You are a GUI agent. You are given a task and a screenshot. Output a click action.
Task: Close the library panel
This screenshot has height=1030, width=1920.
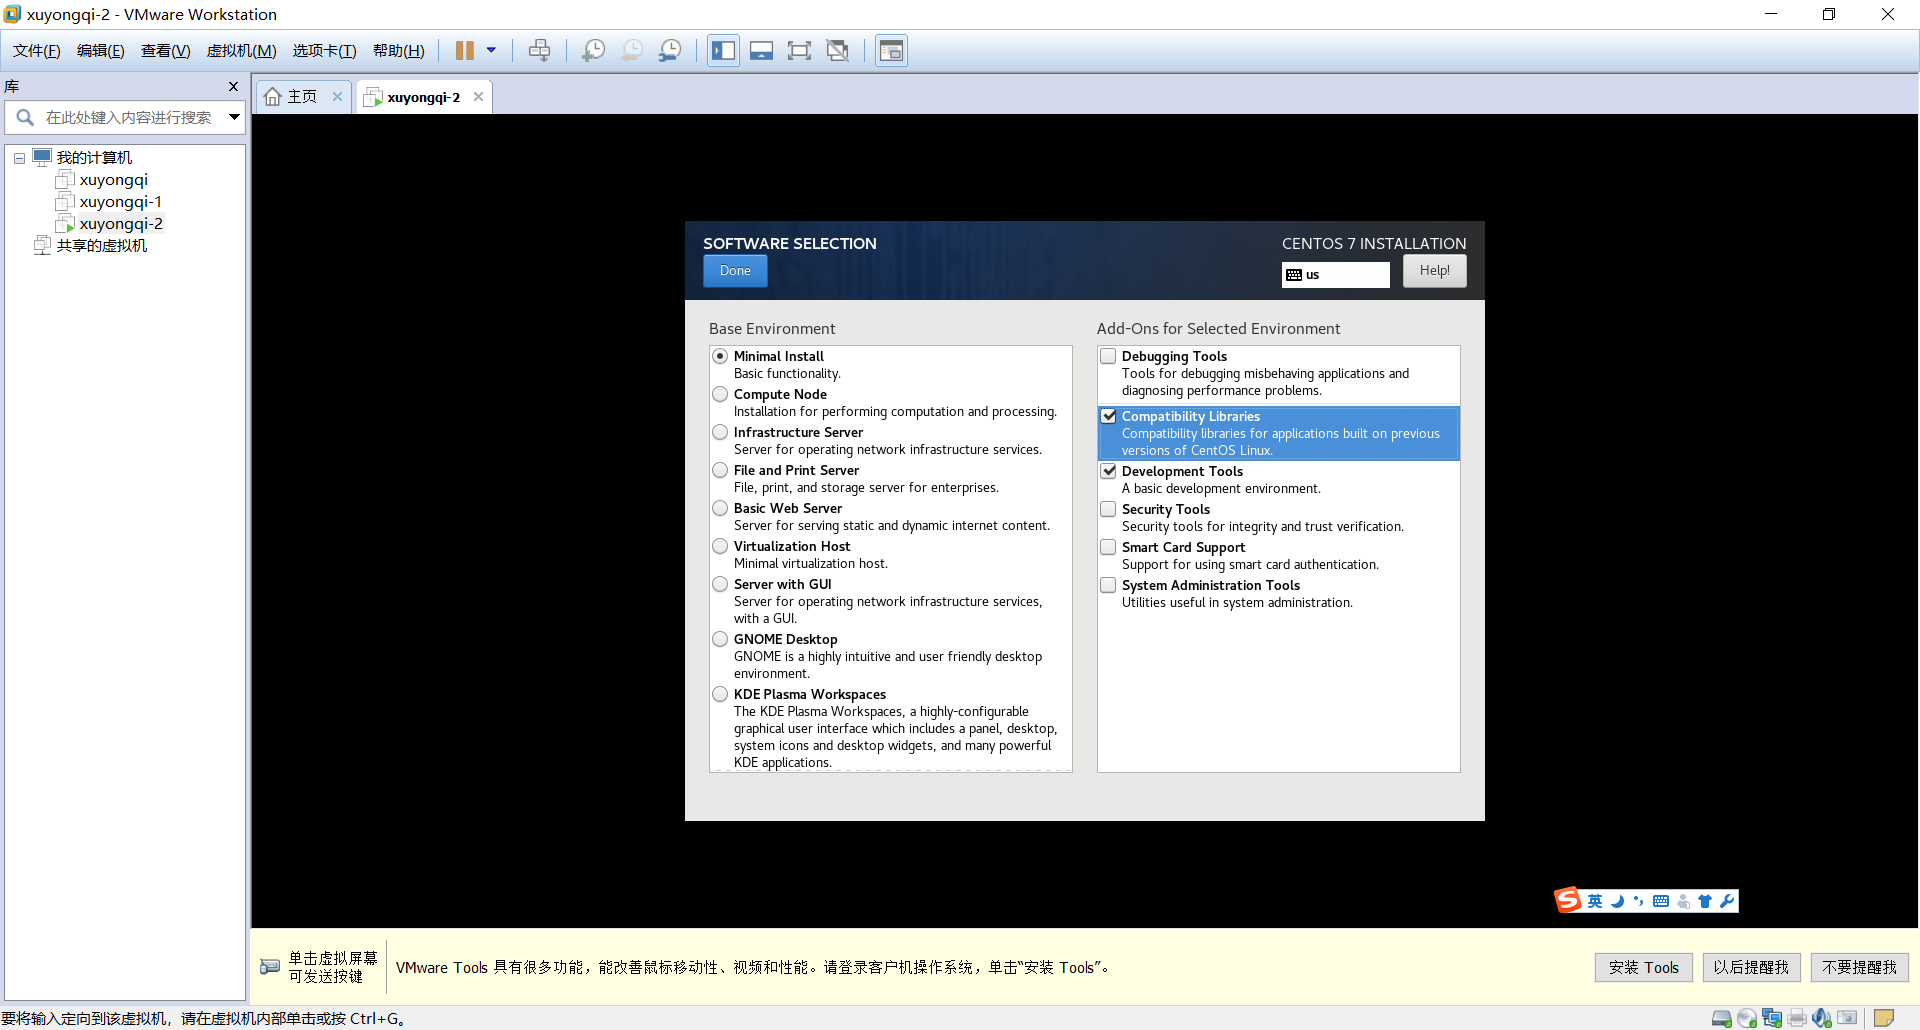coord(233,86)
